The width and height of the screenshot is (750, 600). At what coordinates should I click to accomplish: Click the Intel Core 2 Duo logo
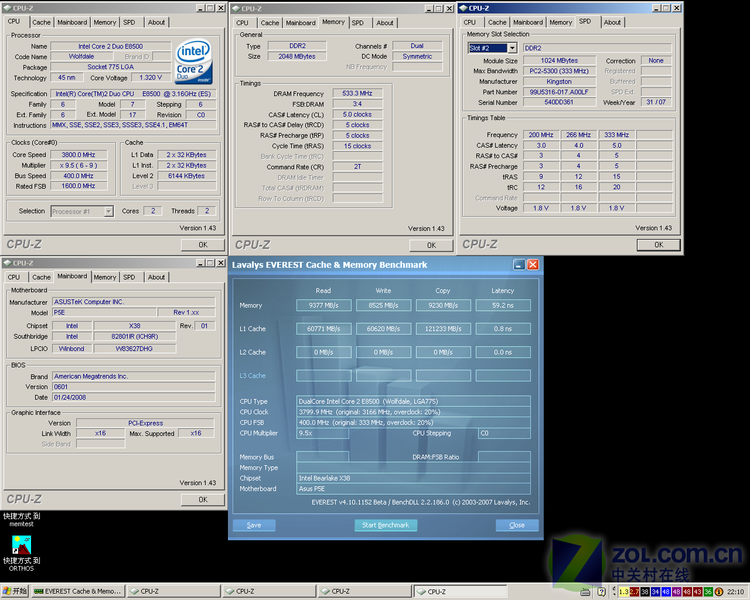194,62
